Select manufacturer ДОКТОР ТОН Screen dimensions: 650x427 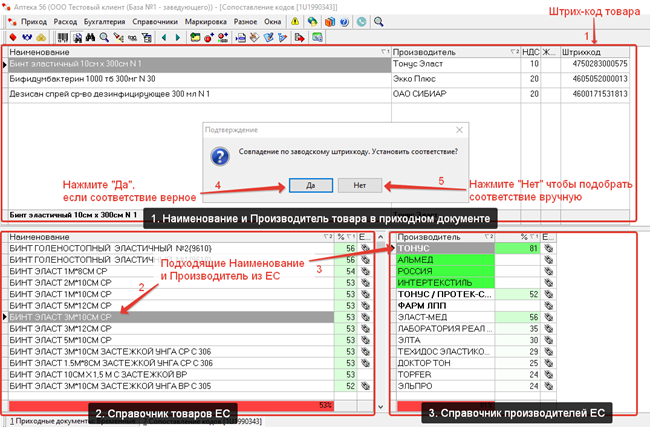(446, 363)
